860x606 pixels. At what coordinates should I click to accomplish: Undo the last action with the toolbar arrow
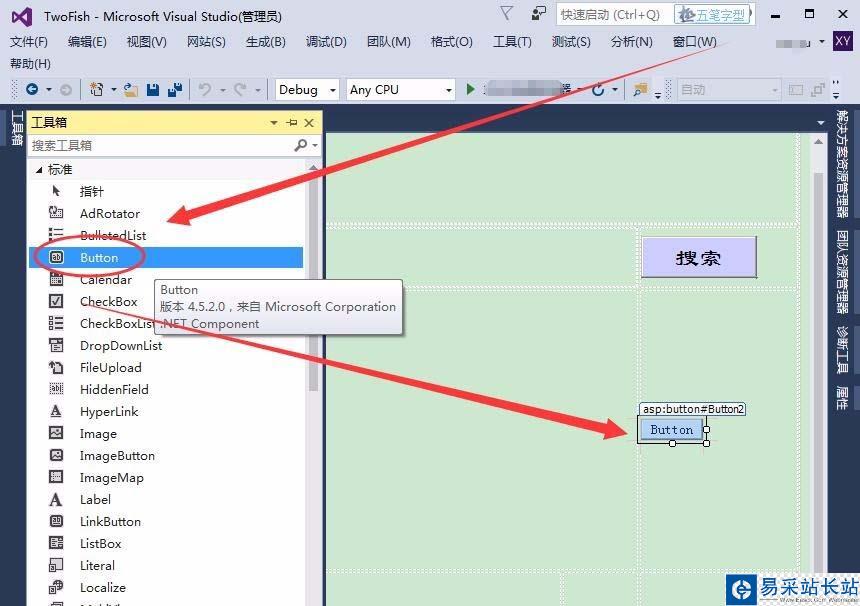(205, 89)
